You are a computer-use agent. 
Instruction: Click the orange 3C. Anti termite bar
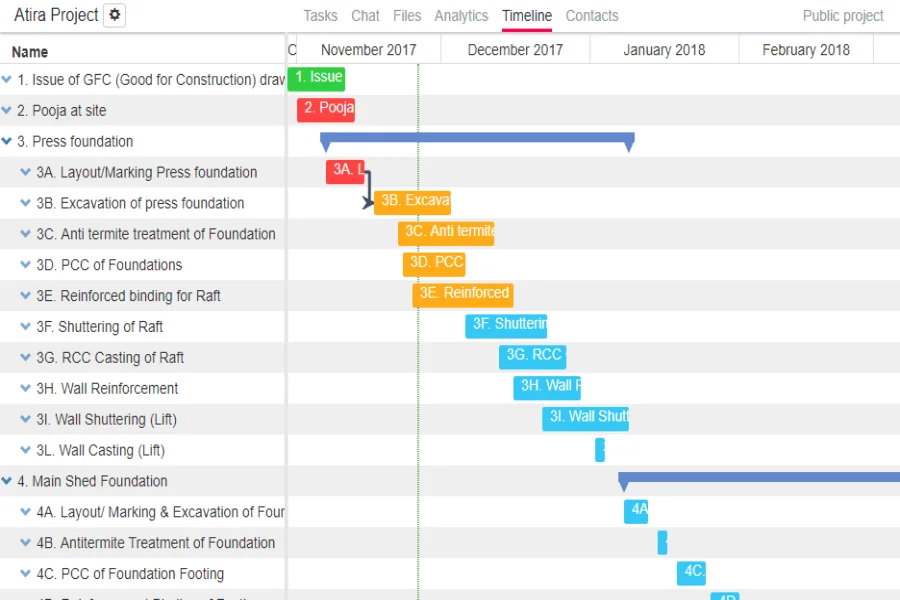click(x=446, y=232)
